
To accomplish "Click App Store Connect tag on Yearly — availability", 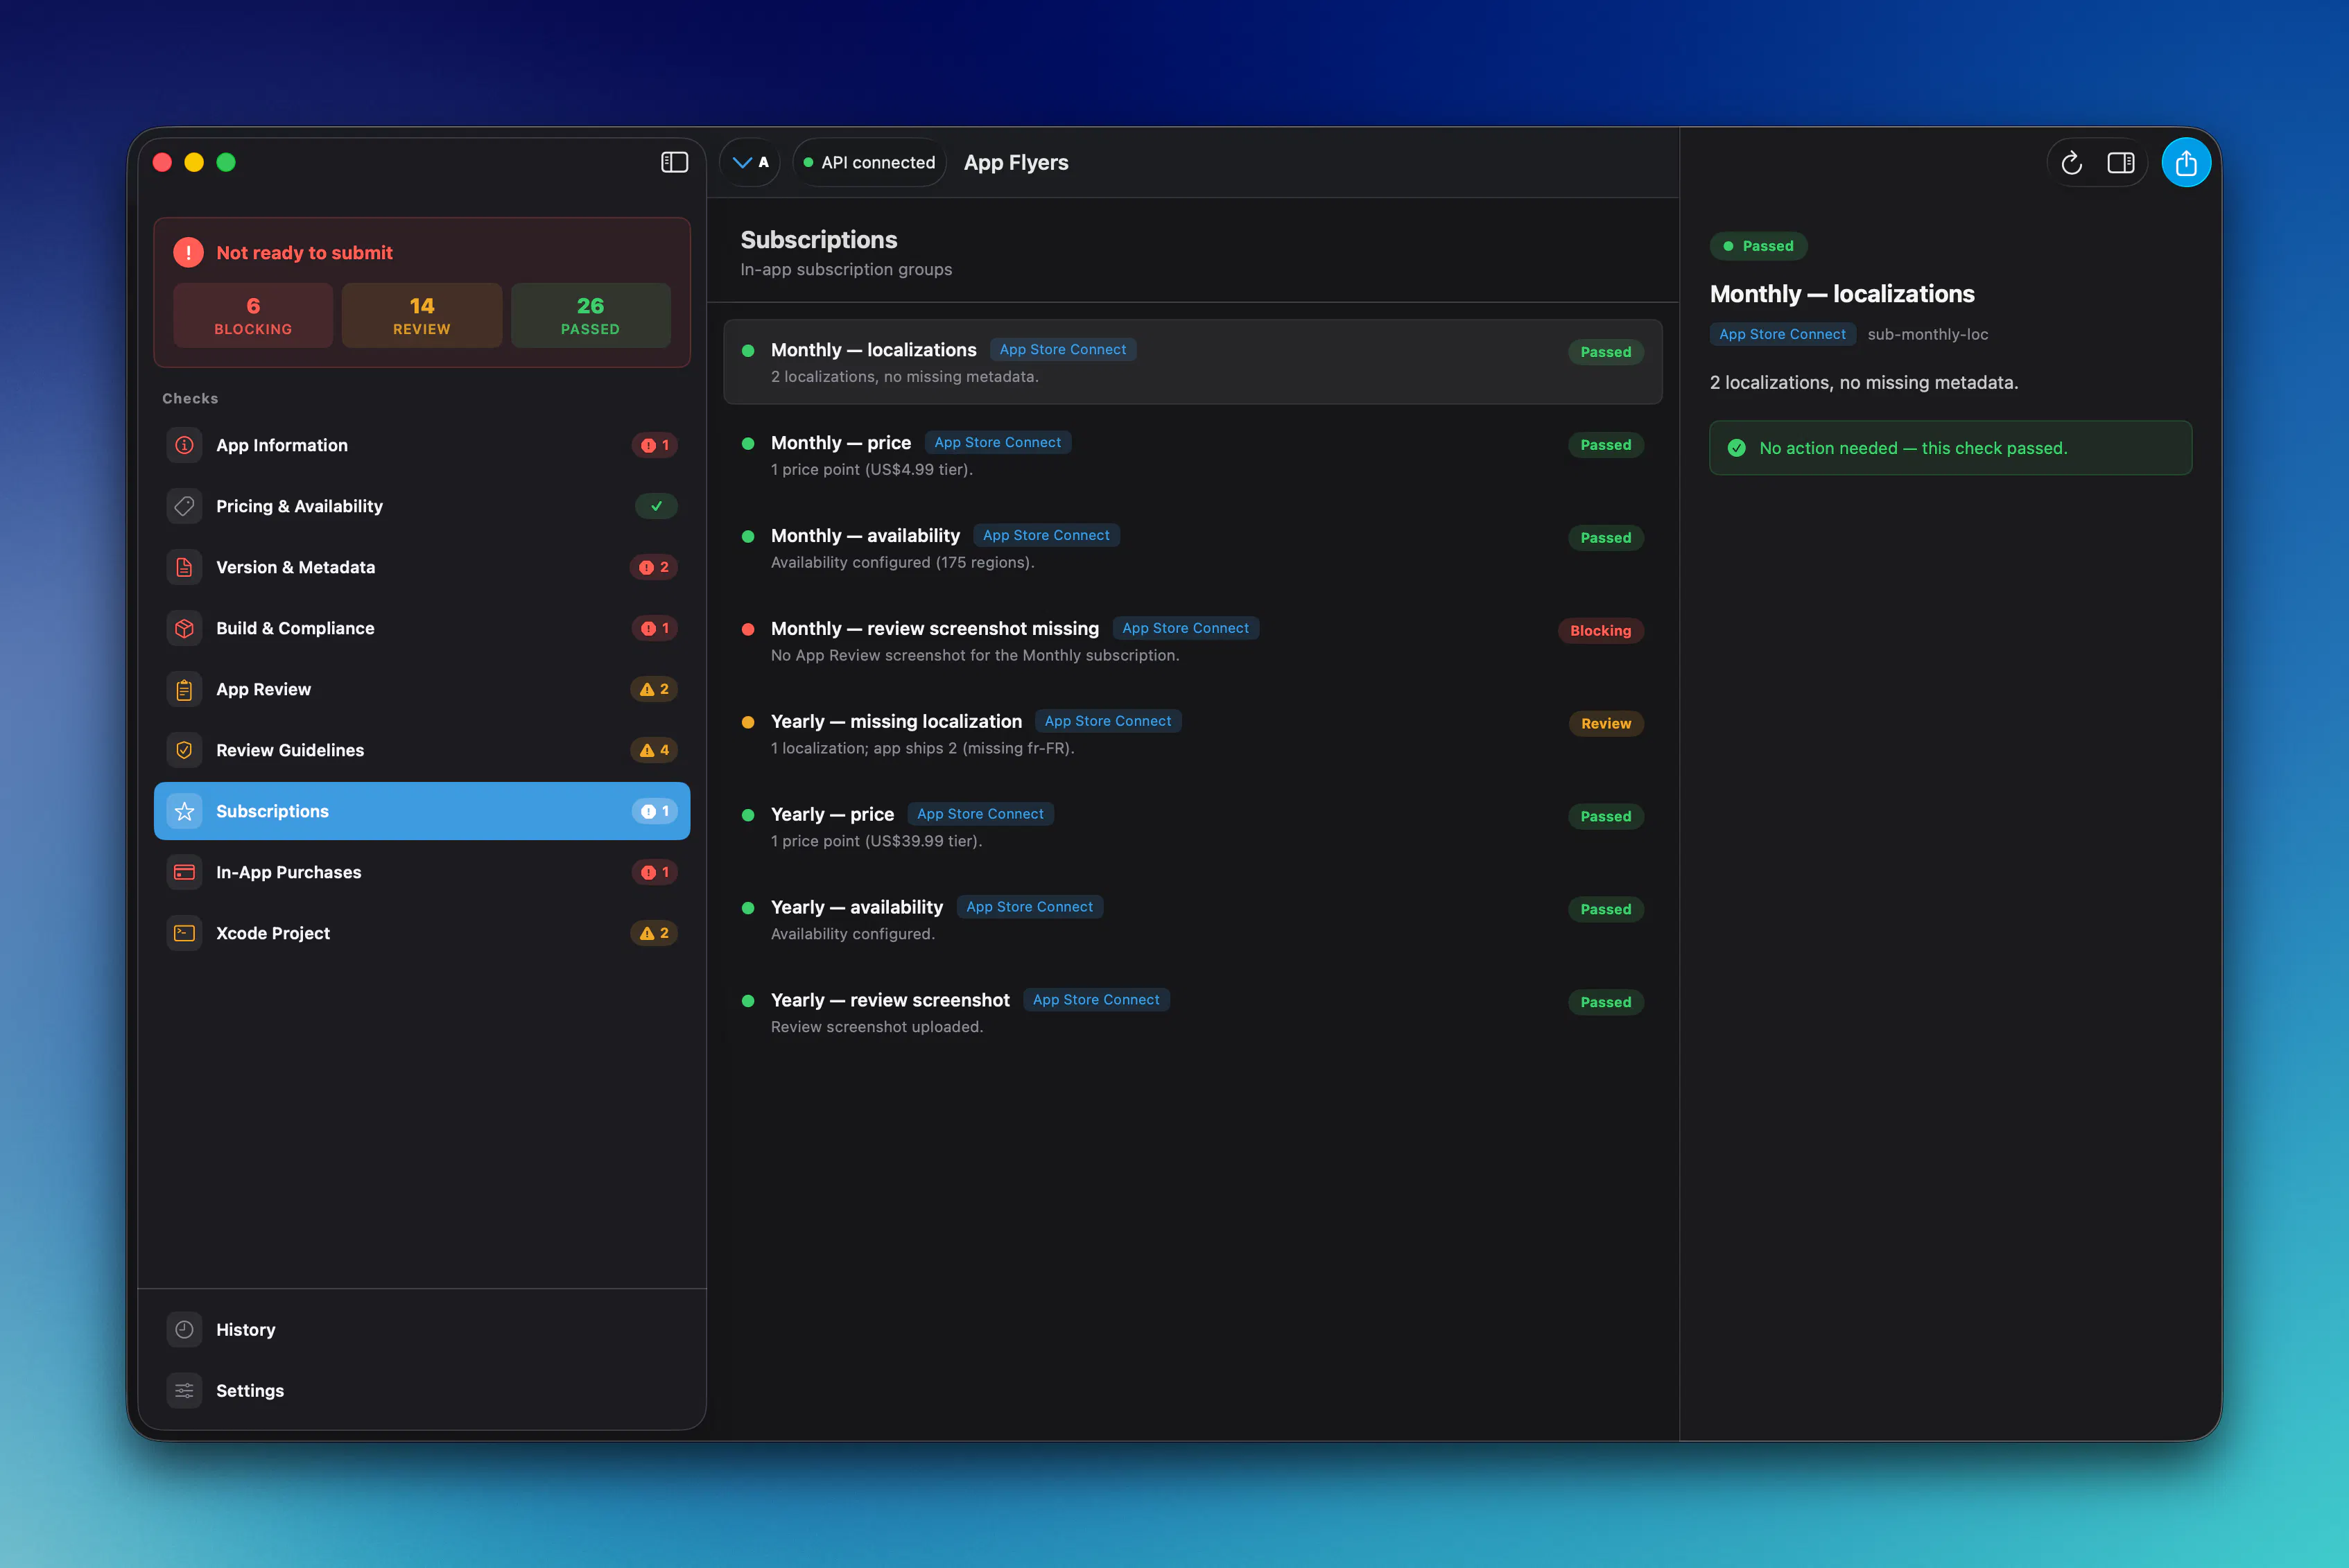I will click(1029, 907).
